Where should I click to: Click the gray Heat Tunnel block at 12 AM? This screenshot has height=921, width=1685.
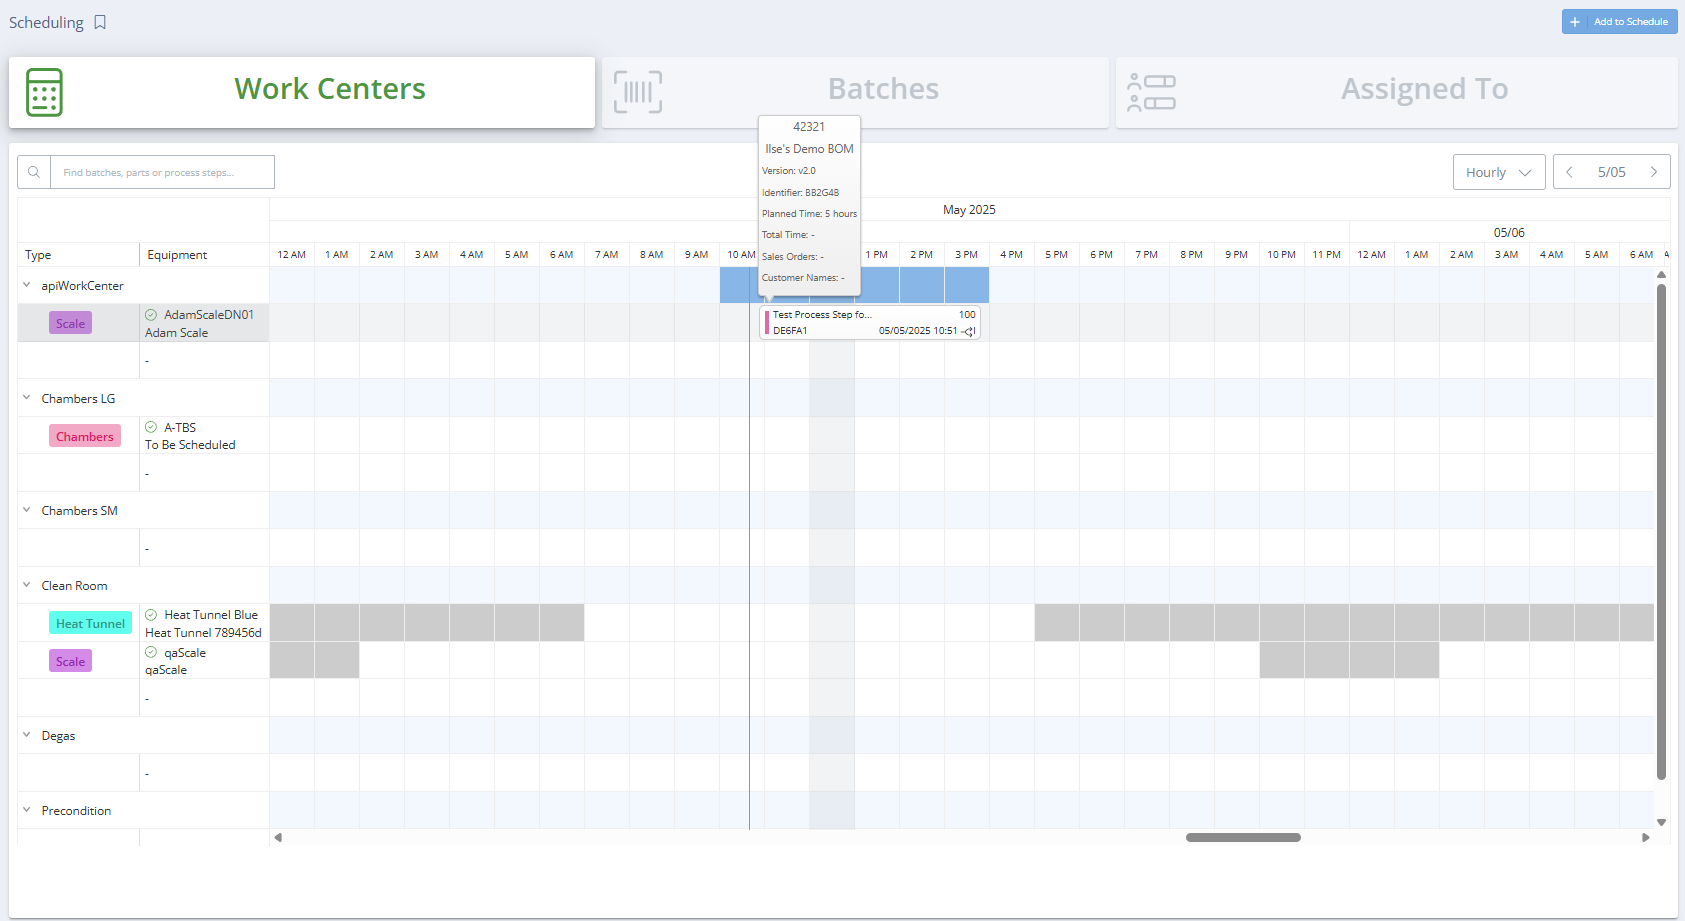292,623
